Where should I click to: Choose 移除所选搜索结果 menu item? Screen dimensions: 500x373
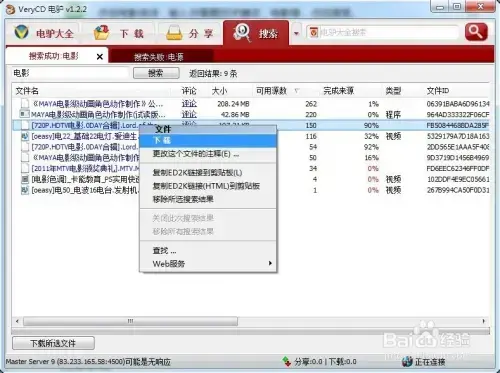pyautogui.click(x=208, y=199)
